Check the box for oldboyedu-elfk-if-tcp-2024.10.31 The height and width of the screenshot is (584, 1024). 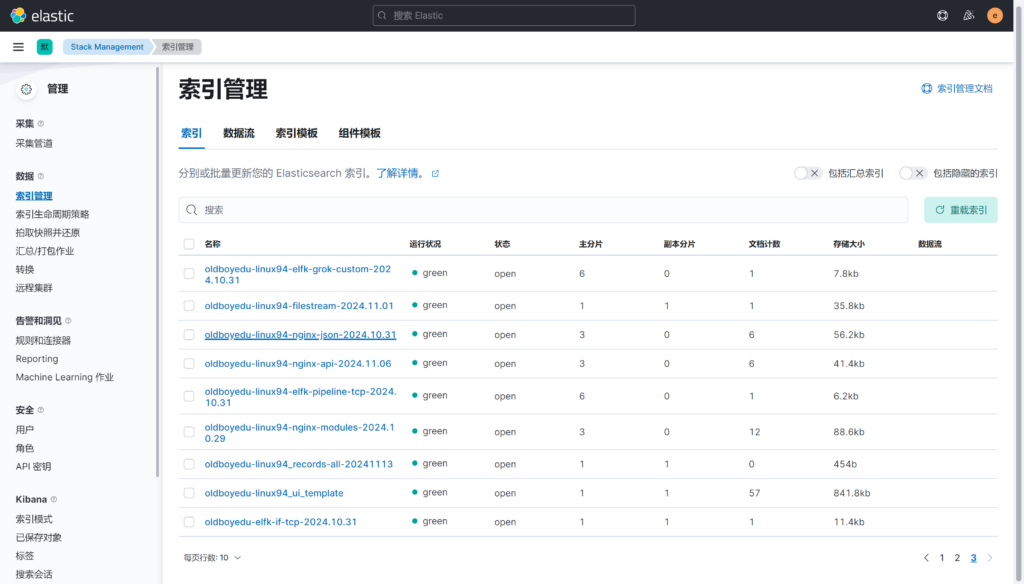point(189,522)
